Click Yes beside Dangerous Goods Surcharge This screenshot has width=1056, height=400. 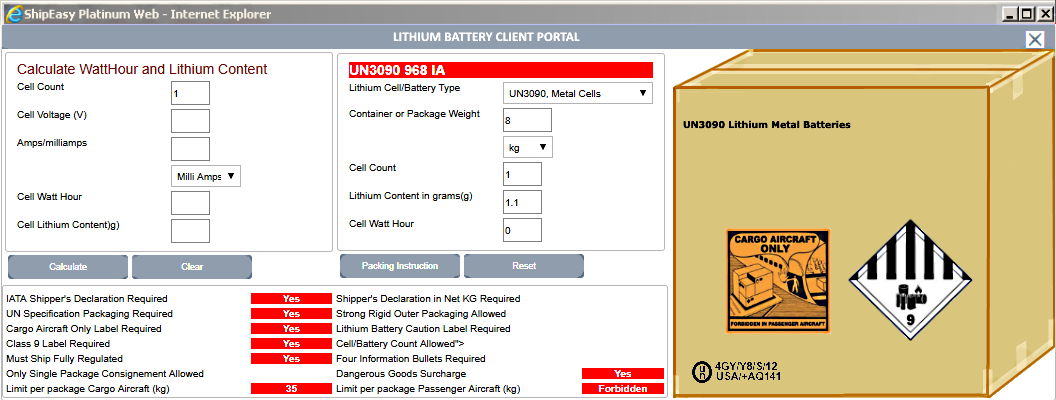(623, 374)
